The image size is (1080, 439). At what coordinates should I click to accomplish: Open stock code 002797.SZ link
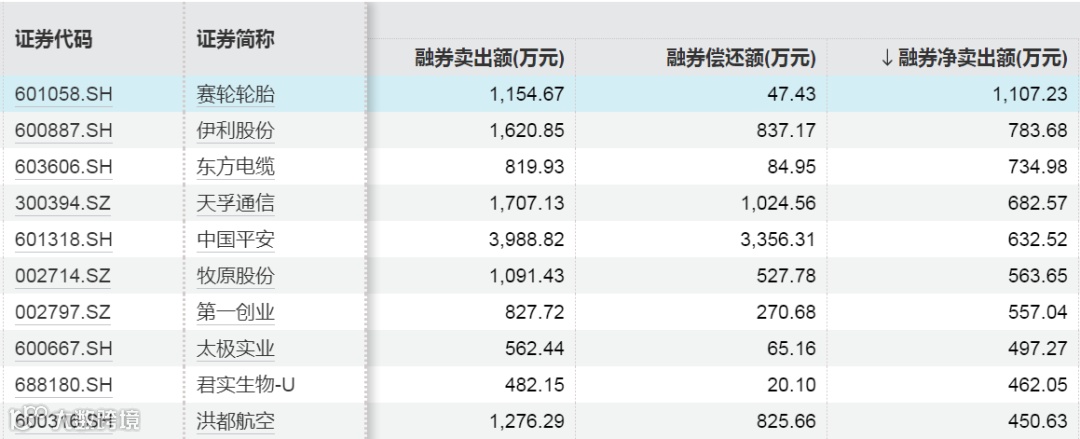click(x=63, y=313)
